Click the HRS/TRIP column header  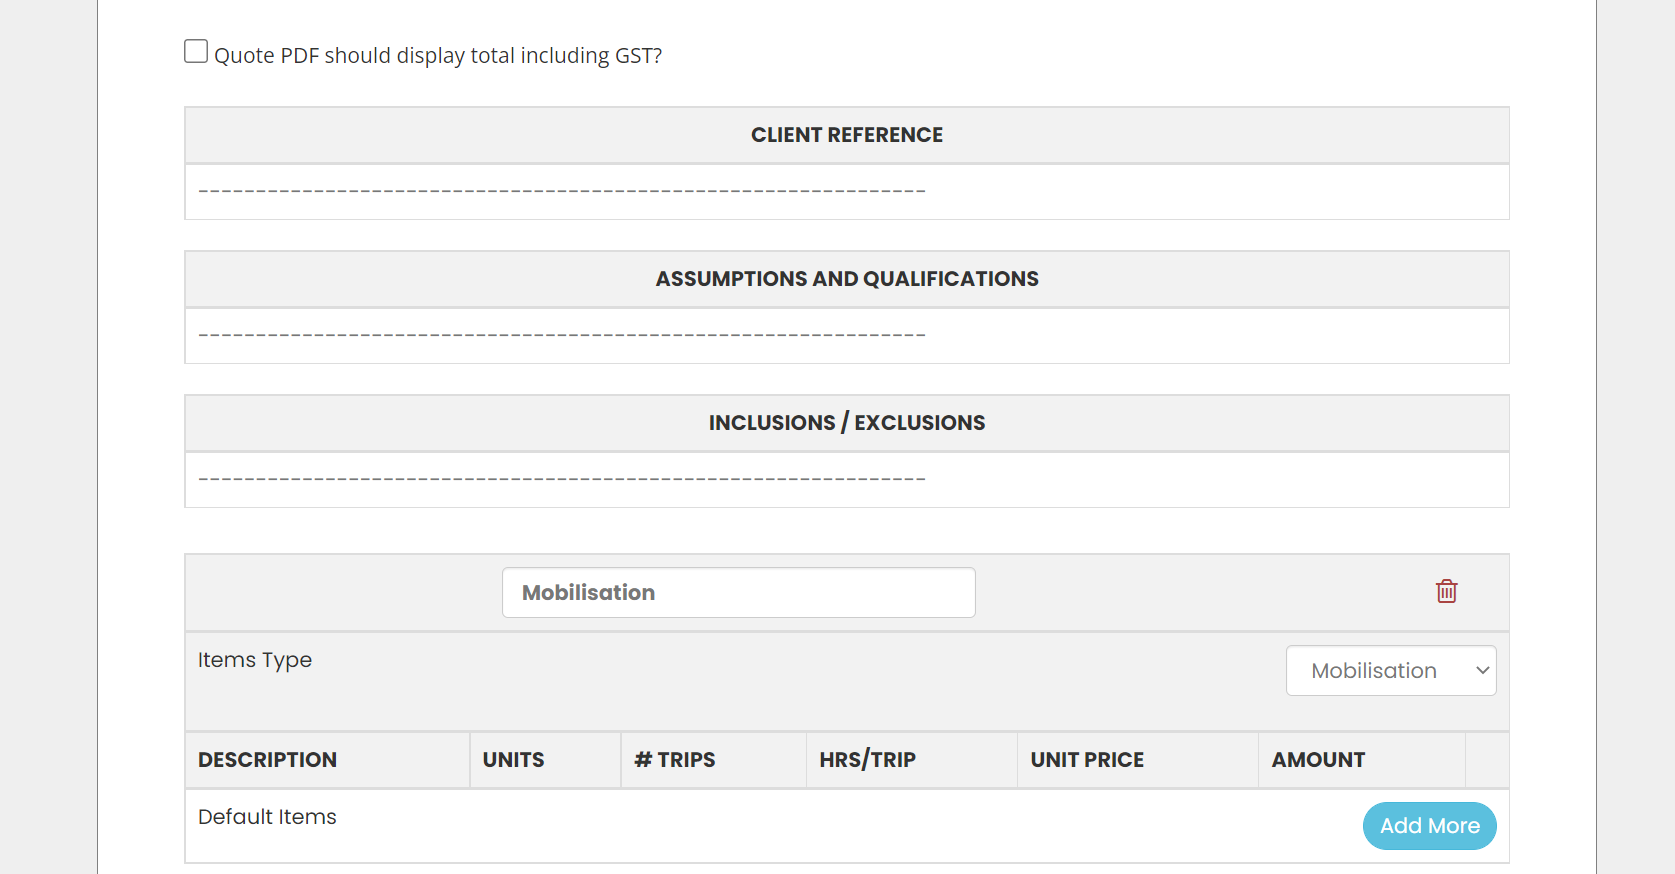pos(867,760)
